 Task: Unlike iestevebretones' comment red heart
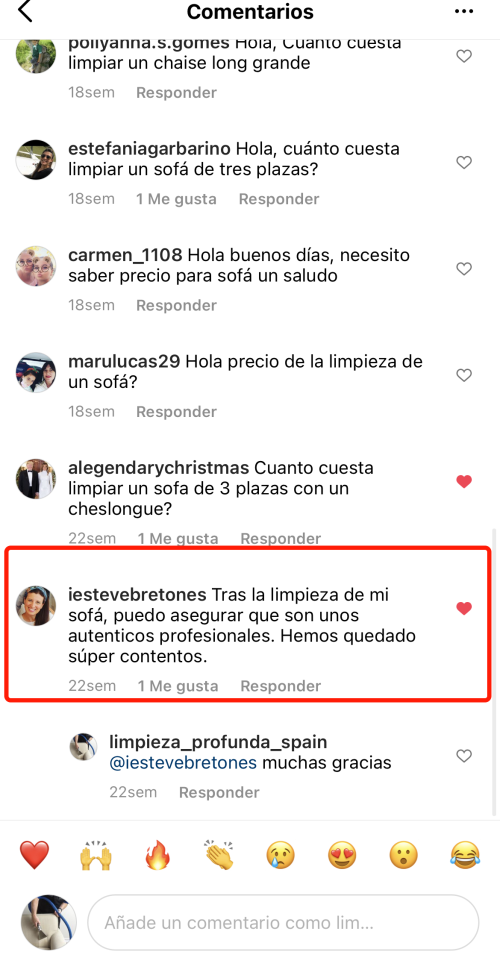[464, 608]
